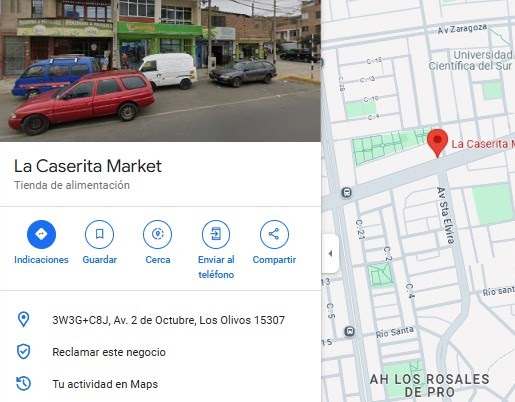Click the Indicaciones directions icon
Image resolution: width=515 pixels, height=402 pixels.
[41, 234]
